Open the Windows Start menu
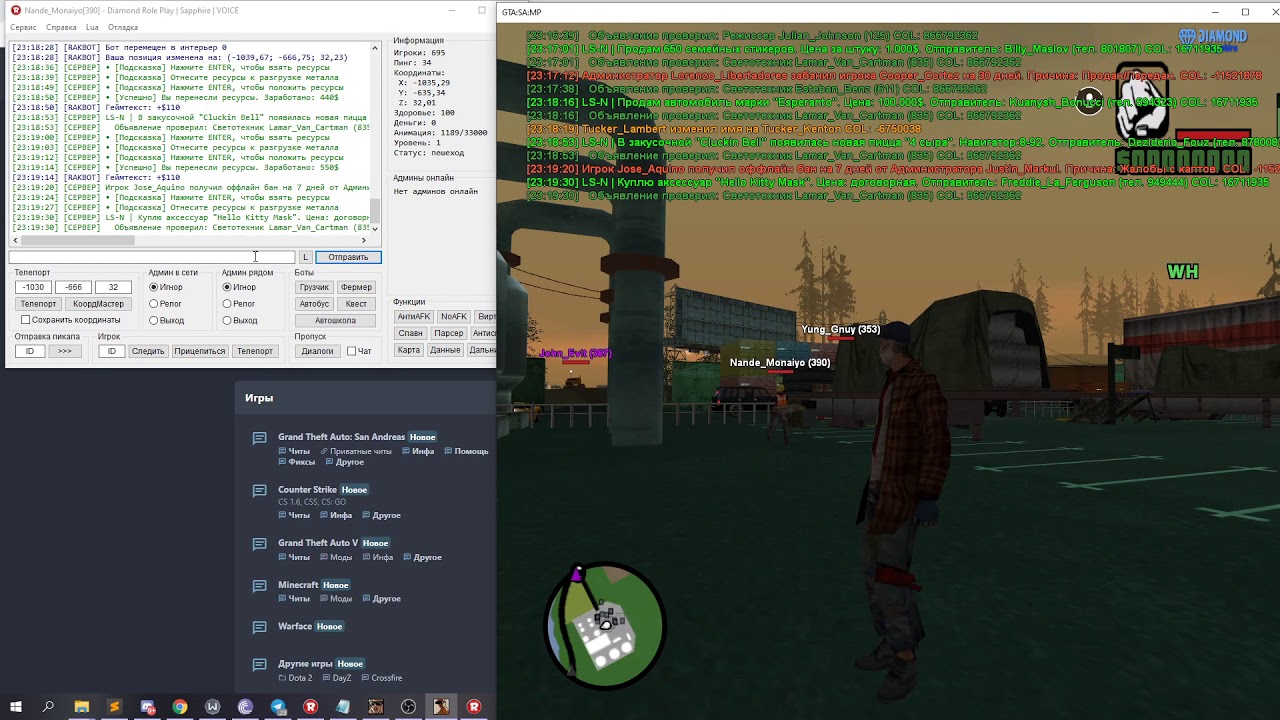The image size is (1280, 720). click(x=16, y=707)
